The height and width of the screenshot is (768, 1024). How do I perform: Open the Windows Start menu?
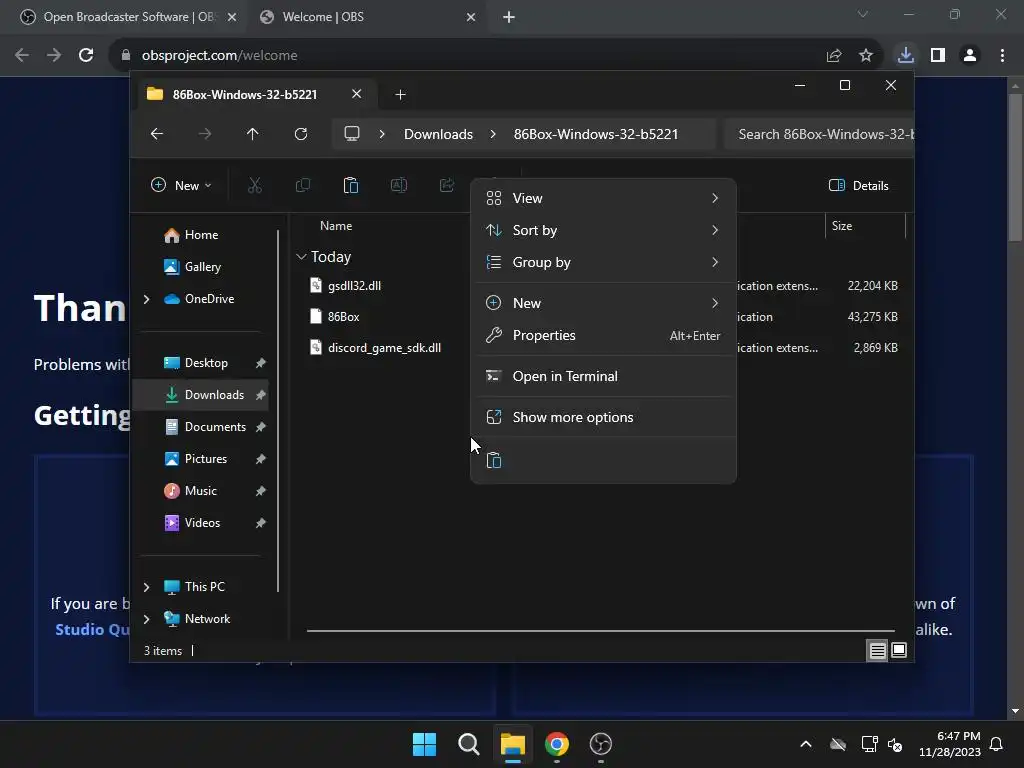tap(424, 744)
